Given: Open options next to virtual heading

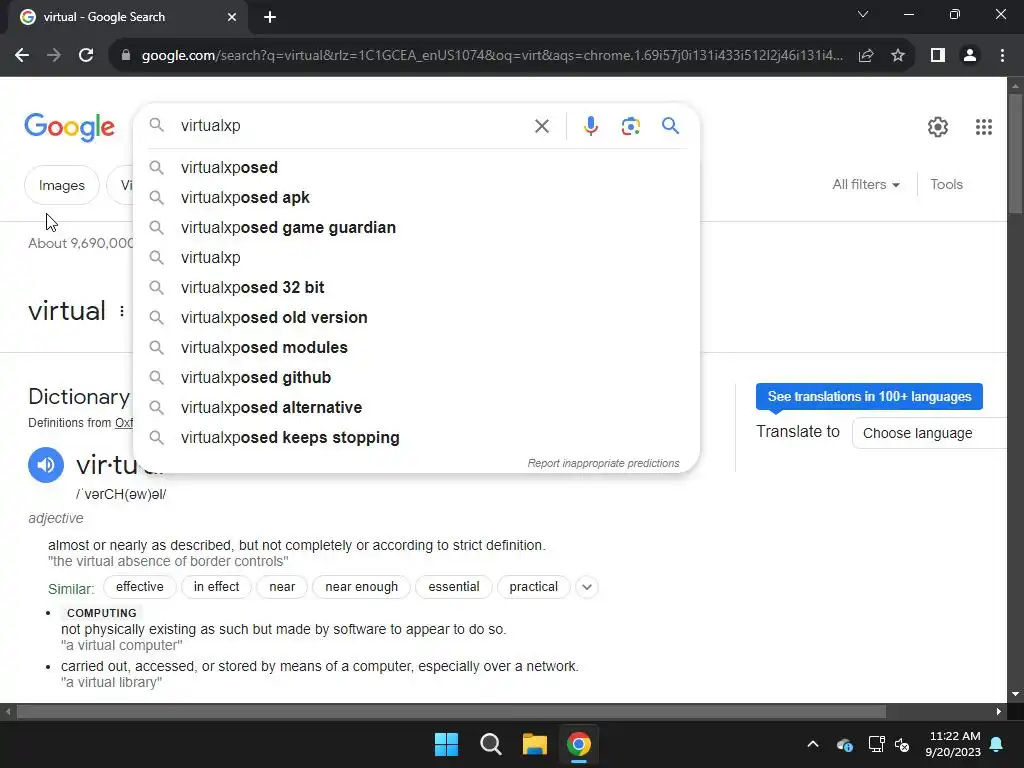Looking at the screenshot, I should tap(121, 312).
